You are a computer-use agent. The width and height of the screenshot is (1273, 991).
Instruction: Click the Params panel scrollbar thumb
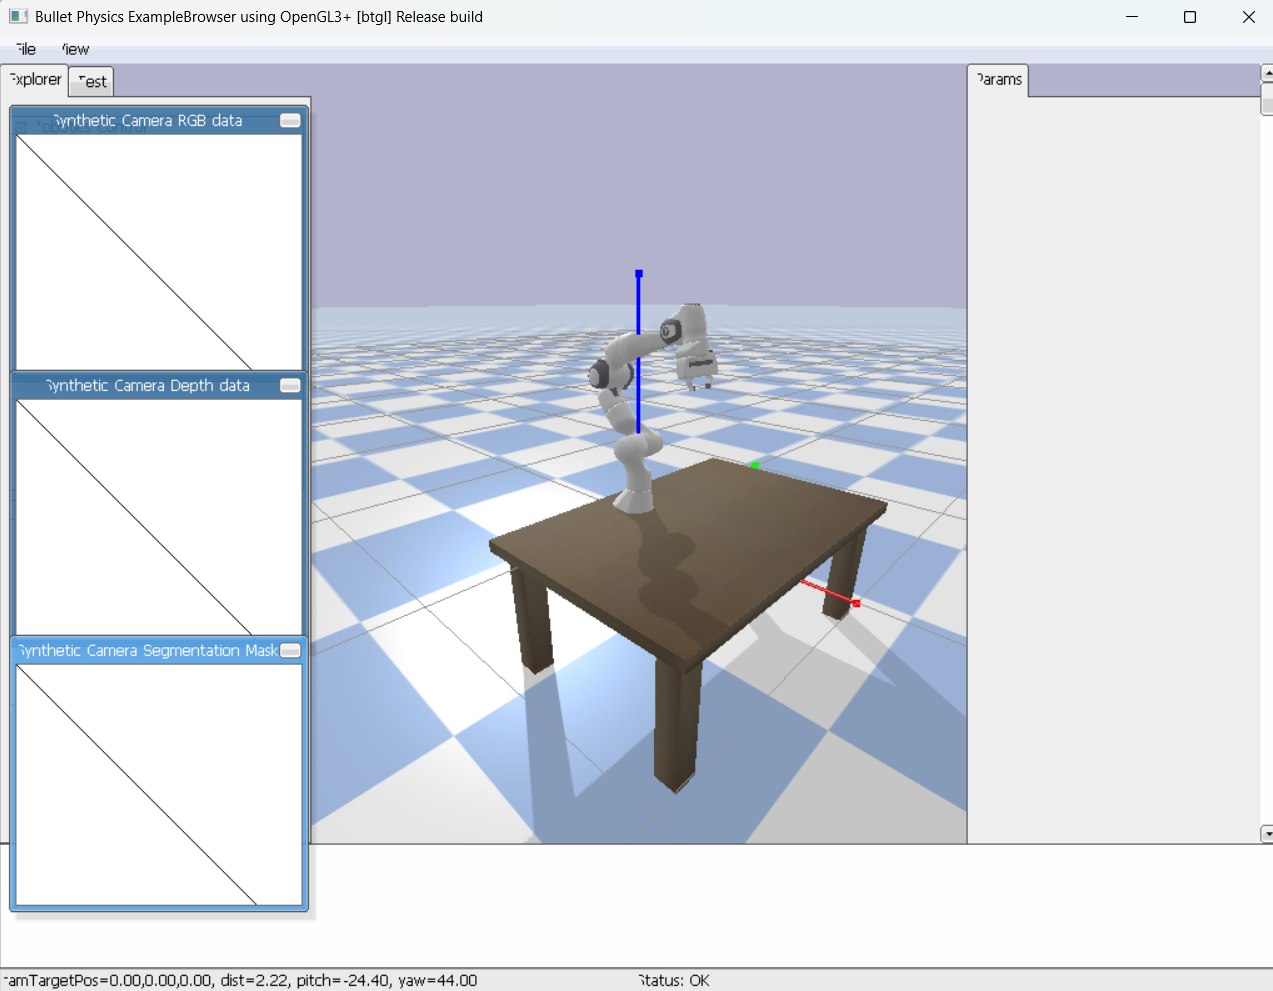(1267, 99)
